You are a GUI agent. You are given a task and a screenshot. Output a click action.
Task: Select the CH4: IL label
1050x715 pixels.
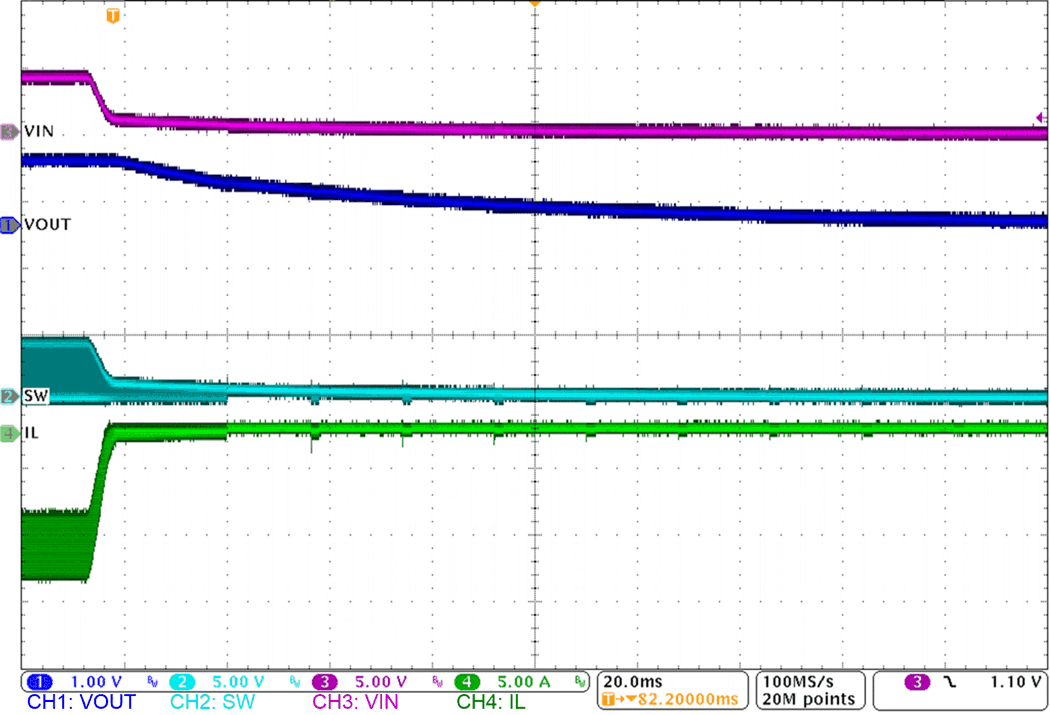click(491, 701)
